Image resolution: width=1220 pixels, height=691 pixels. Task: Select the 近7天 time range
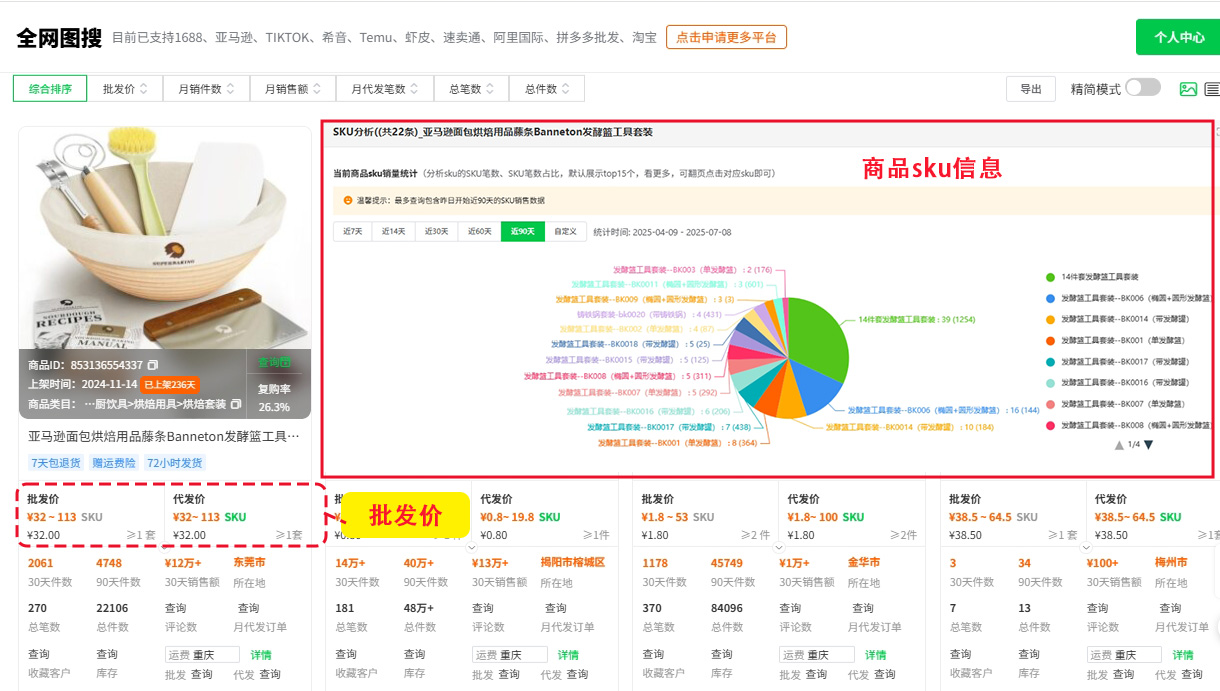pyautogui.click(x=353, y=232)
